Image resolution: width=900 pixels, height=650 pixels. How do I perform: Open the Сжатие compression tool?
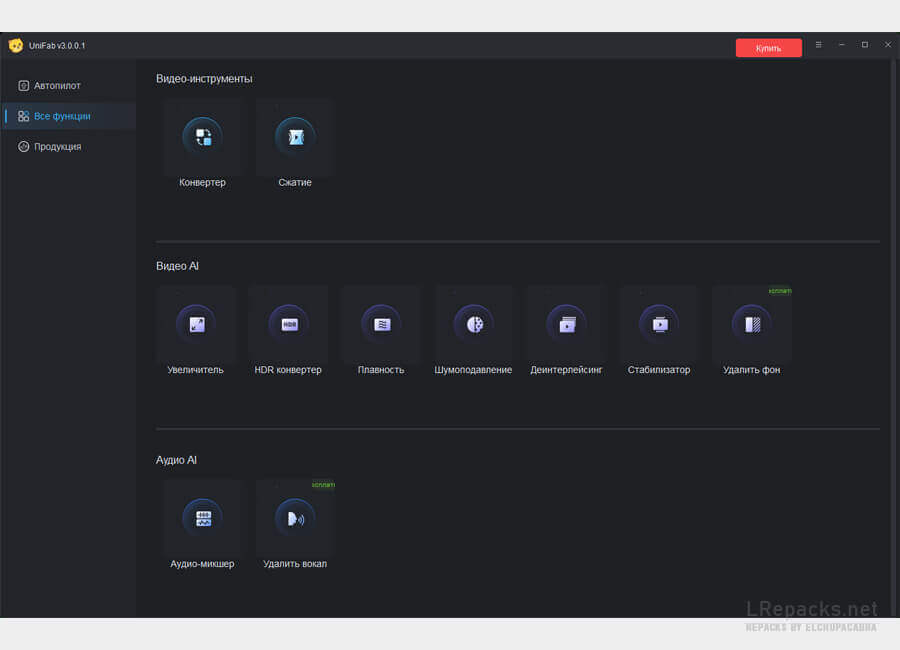[x=295, y=137]
